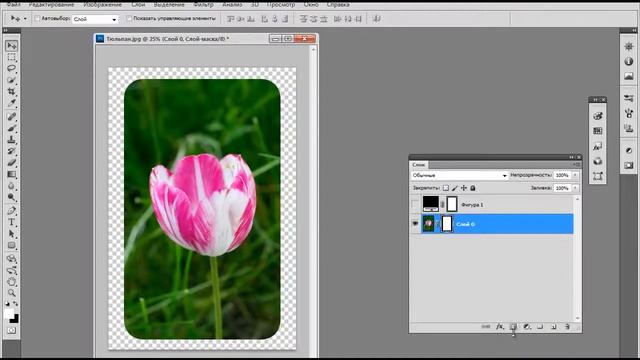Select the Horizontal Type tool

point(11,222)
